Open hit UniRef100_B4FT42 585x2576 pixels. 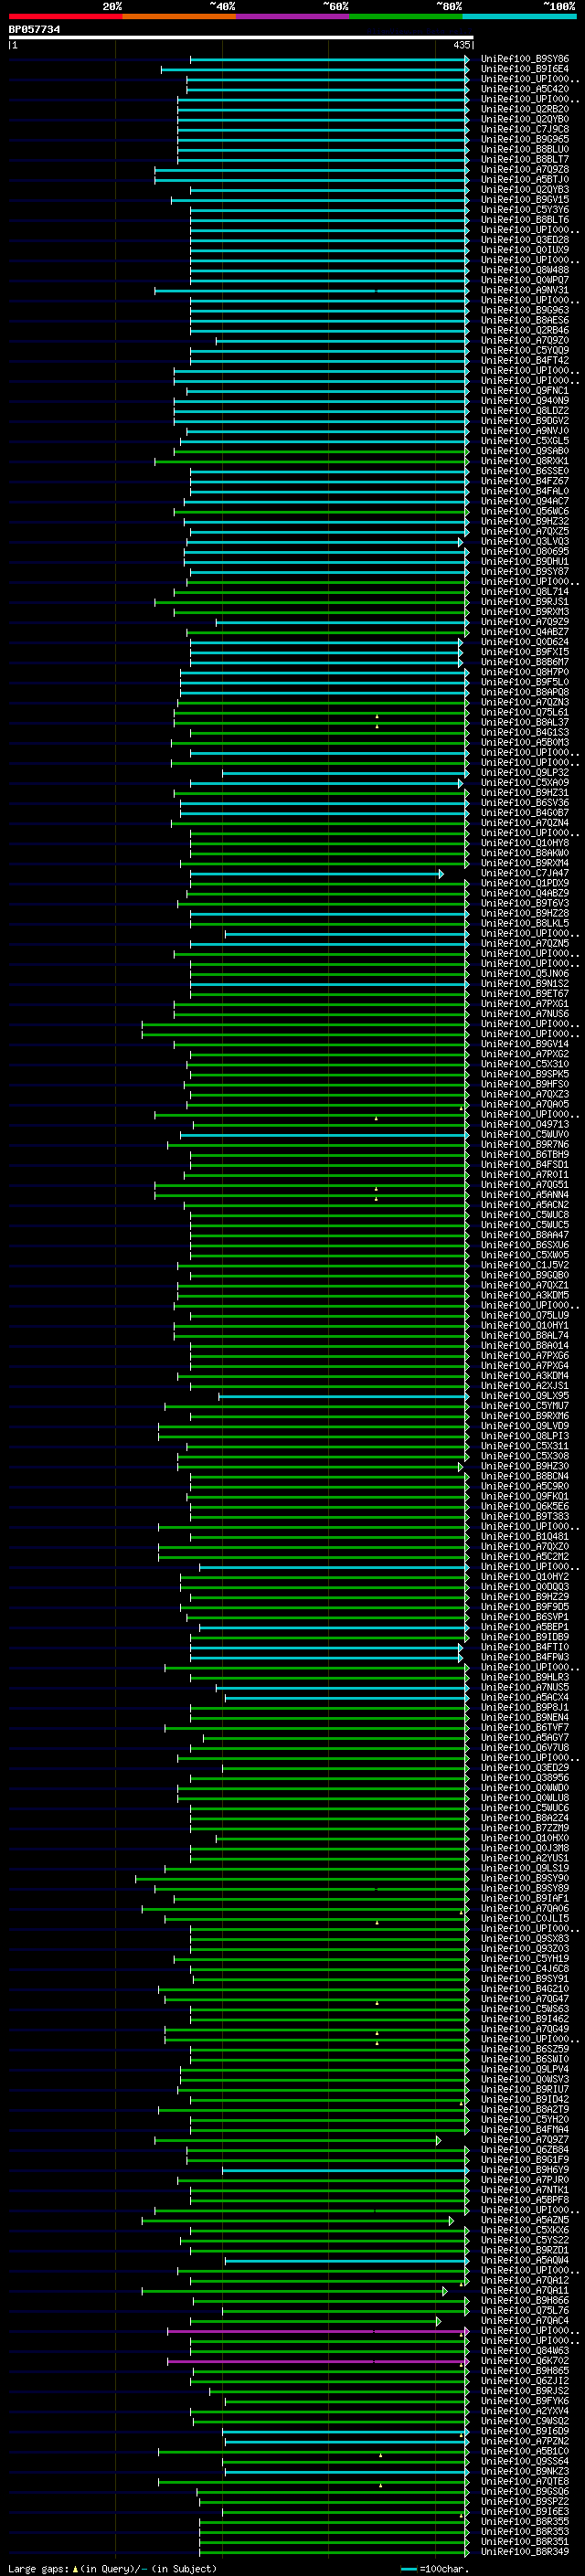(524, 360)
